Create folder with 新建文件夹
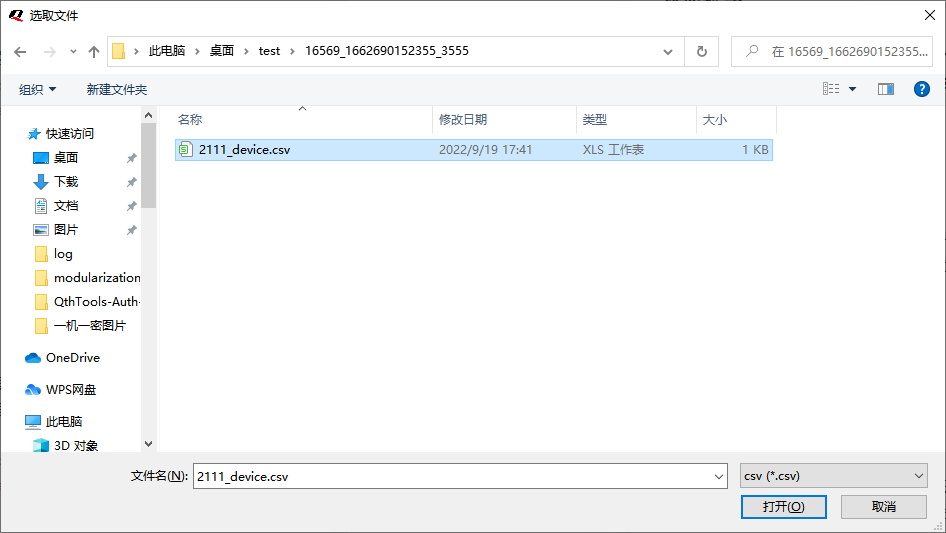This screenshot has height=533, width=946. [x=116, y=89]
